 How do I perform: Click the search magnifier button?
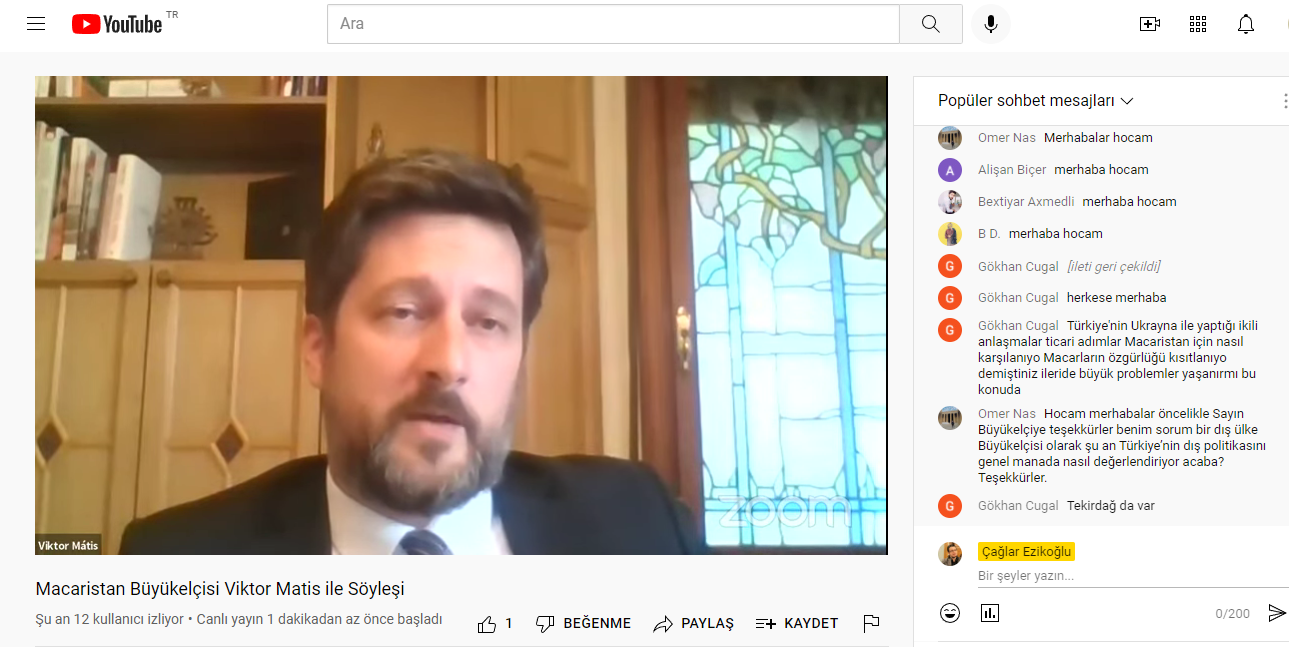[931, 24]
